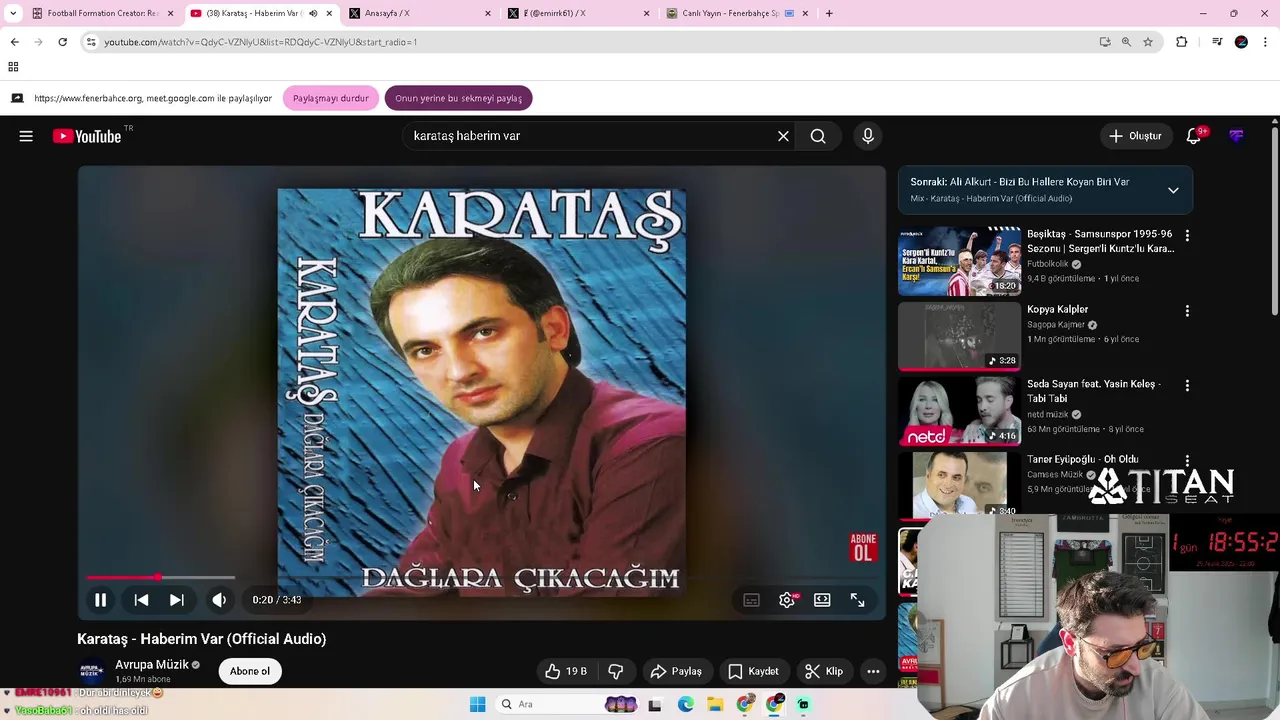1280x720 pixels.
Task: Open Kopya Kalpler video thumbnail
Action: tap(959, 336)
